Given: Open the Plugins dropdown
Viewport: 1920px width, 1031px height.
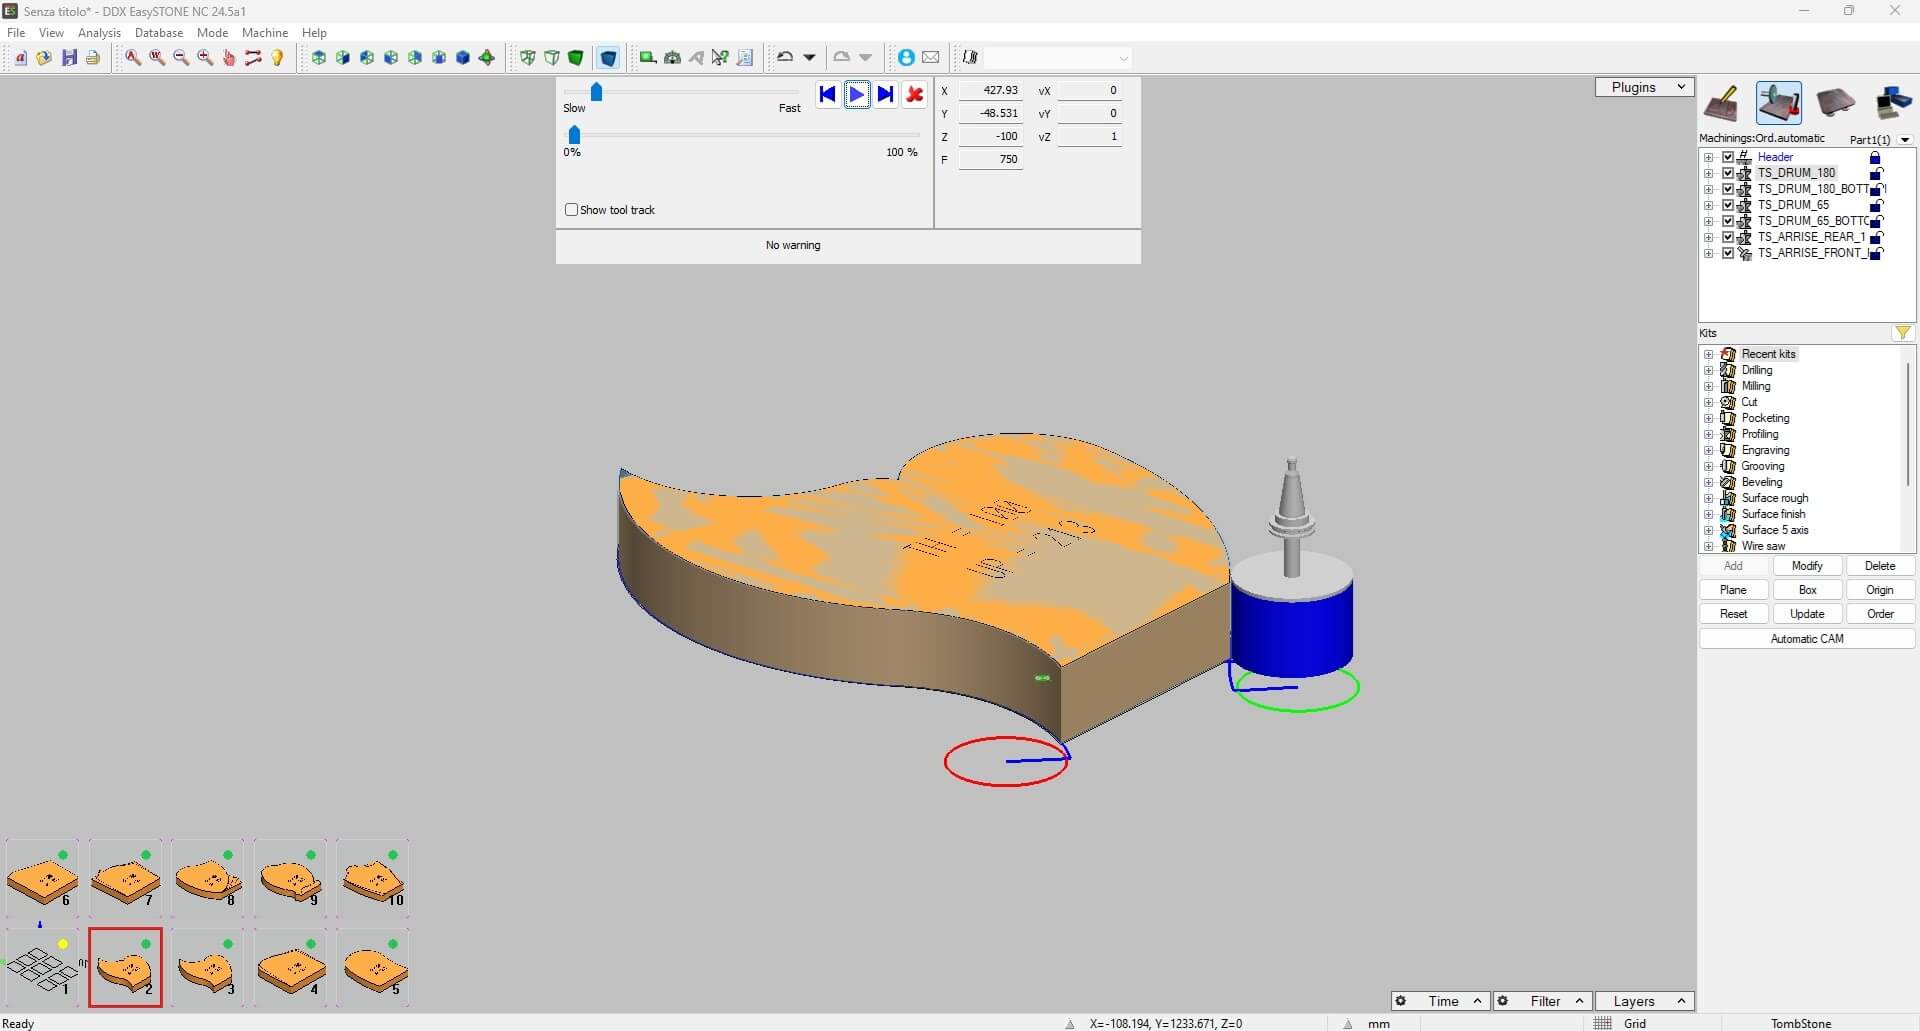Looking at the screenshot, I should click(1645, 88).
